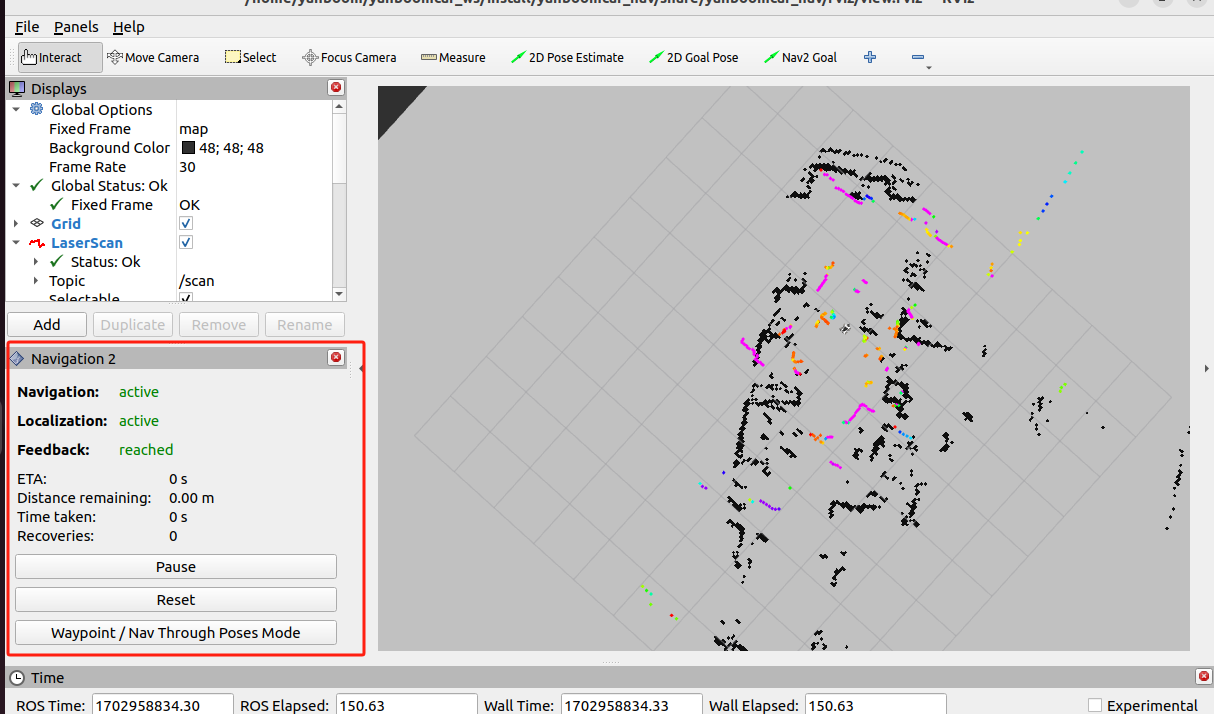Expand the Grid display node

(16, 223)
